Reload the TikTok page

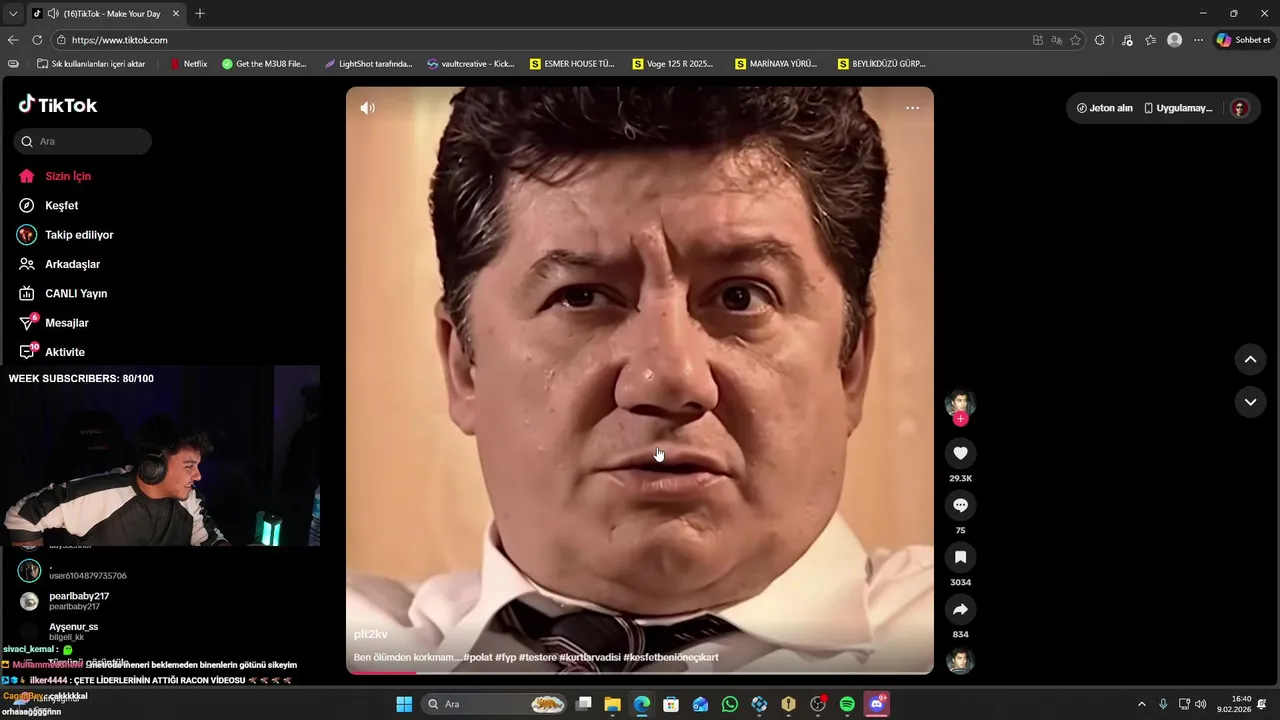click(37, 40)
